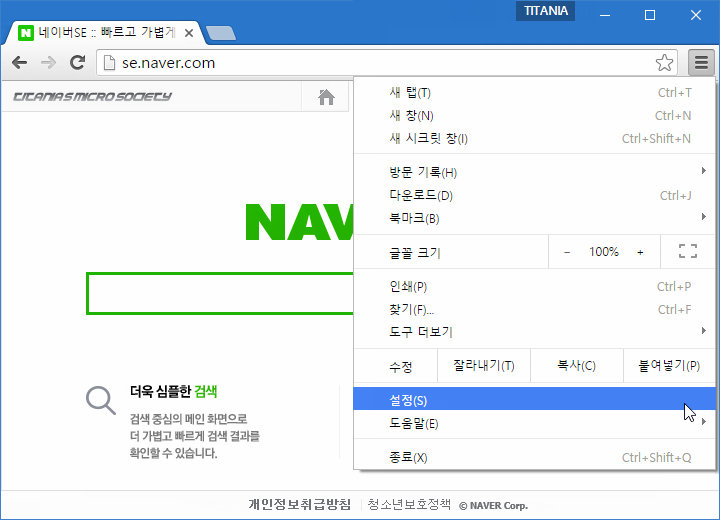Image resolution: width=720 pixels, height=520 pixels.
Task: Expand 방문 기록(H) submenu
Action: click(535, 172)
